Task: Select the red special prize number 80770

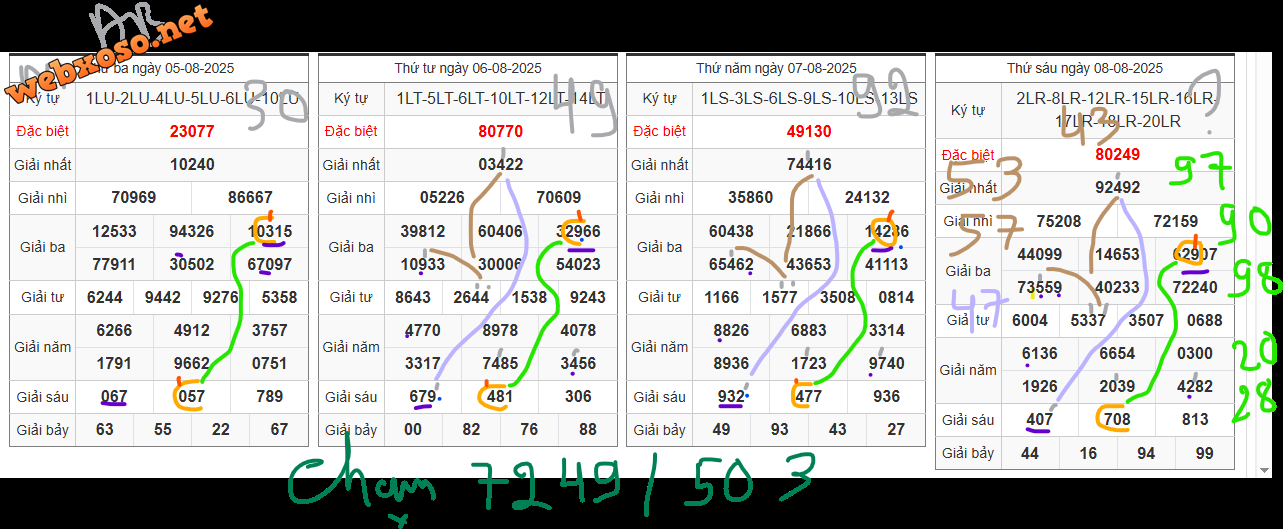Action: tap(500, 131)
